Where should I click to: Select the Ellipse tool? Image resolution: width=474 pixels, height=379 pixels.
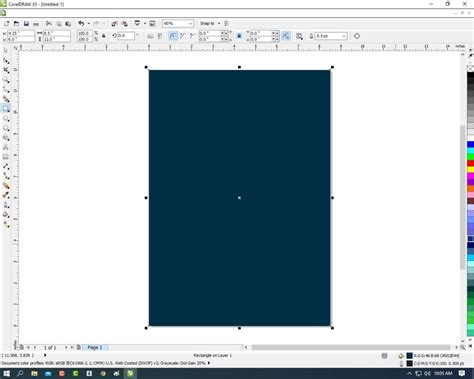(x=6, y=118)
